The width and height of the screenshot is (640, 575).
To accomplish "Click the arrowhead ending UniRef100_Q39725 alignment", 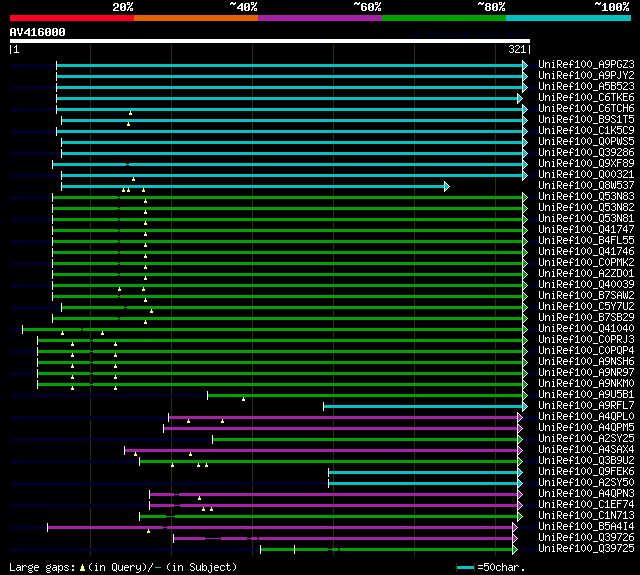I will [515, 550].
